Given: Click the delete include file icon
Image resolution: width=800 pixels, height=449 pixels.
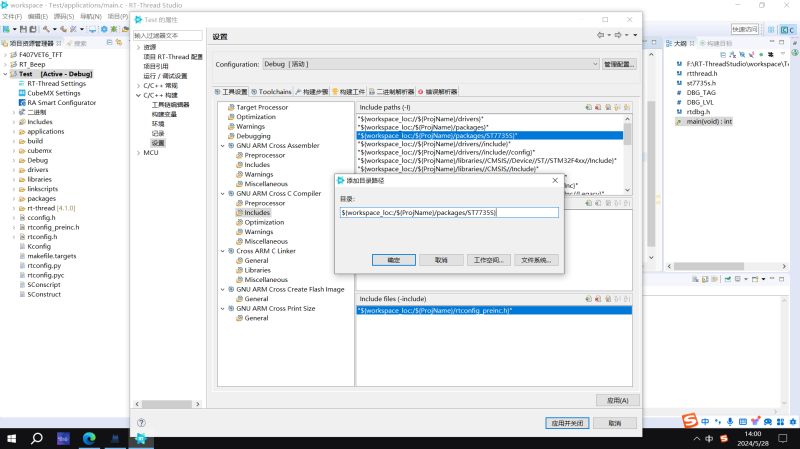Looking at the screenshot, I should click(598, 299).
